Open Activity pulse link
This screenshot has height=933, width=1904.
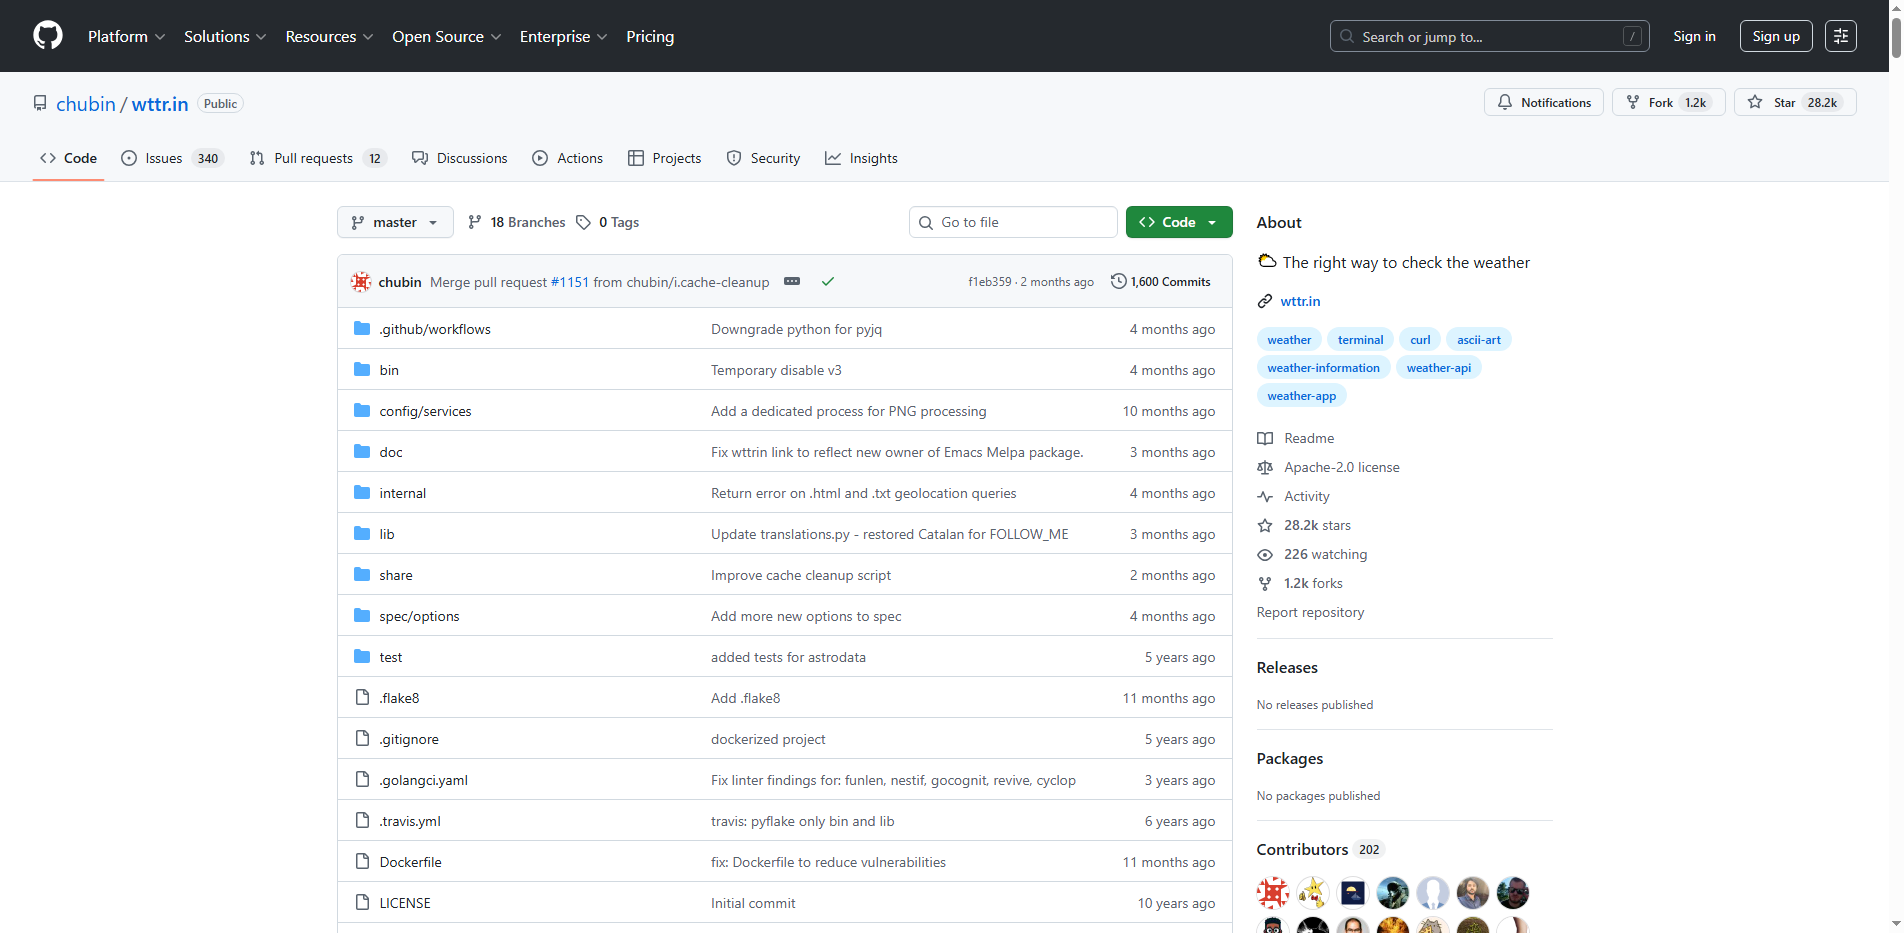(1293, 496)
